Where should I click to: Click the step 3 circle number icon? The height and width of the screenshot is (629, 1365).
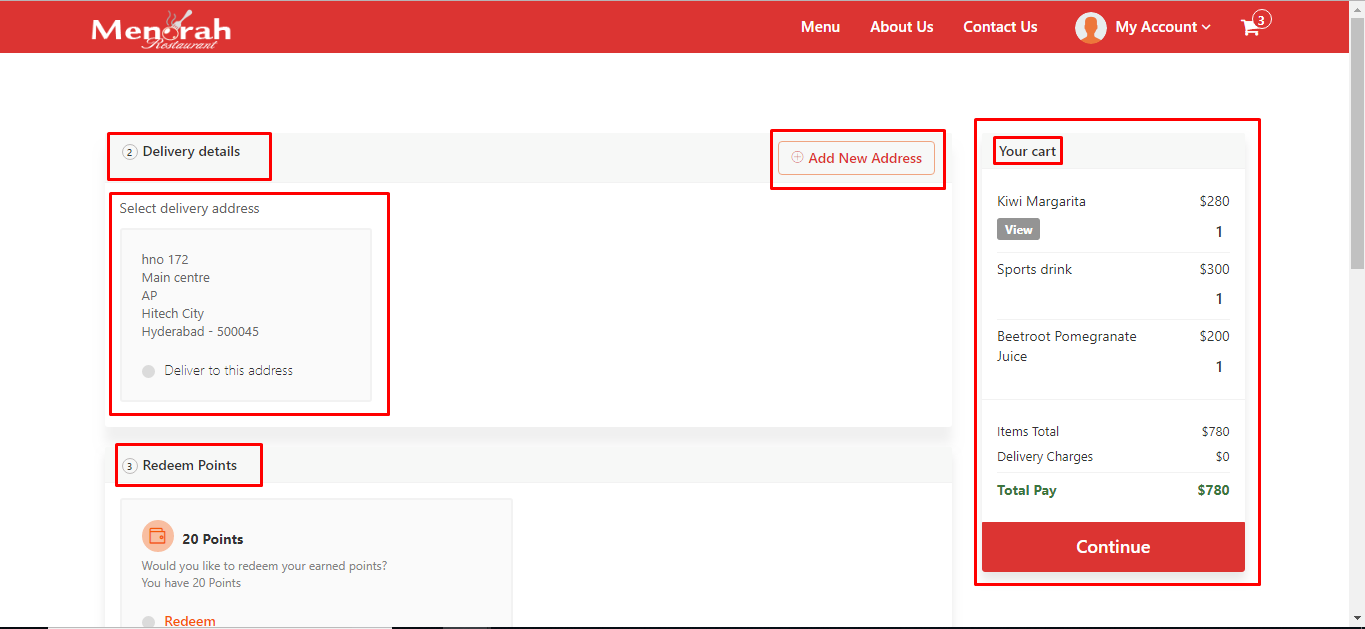coord(130,466)
